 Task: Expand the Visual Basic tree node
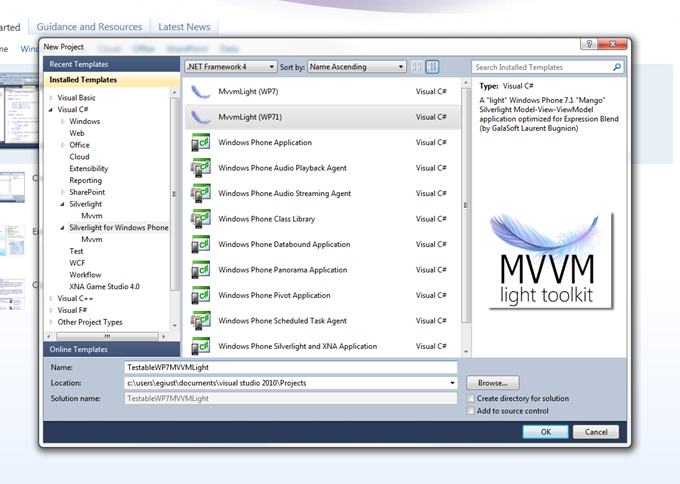pos(51,98)
